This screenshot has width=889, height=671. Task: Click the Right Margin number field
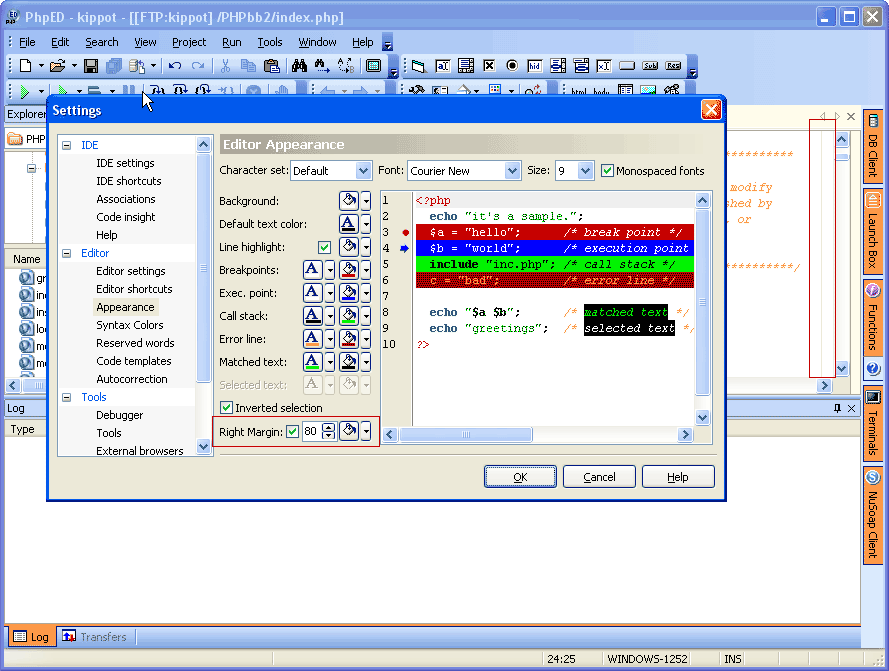[x=311, y=432]
